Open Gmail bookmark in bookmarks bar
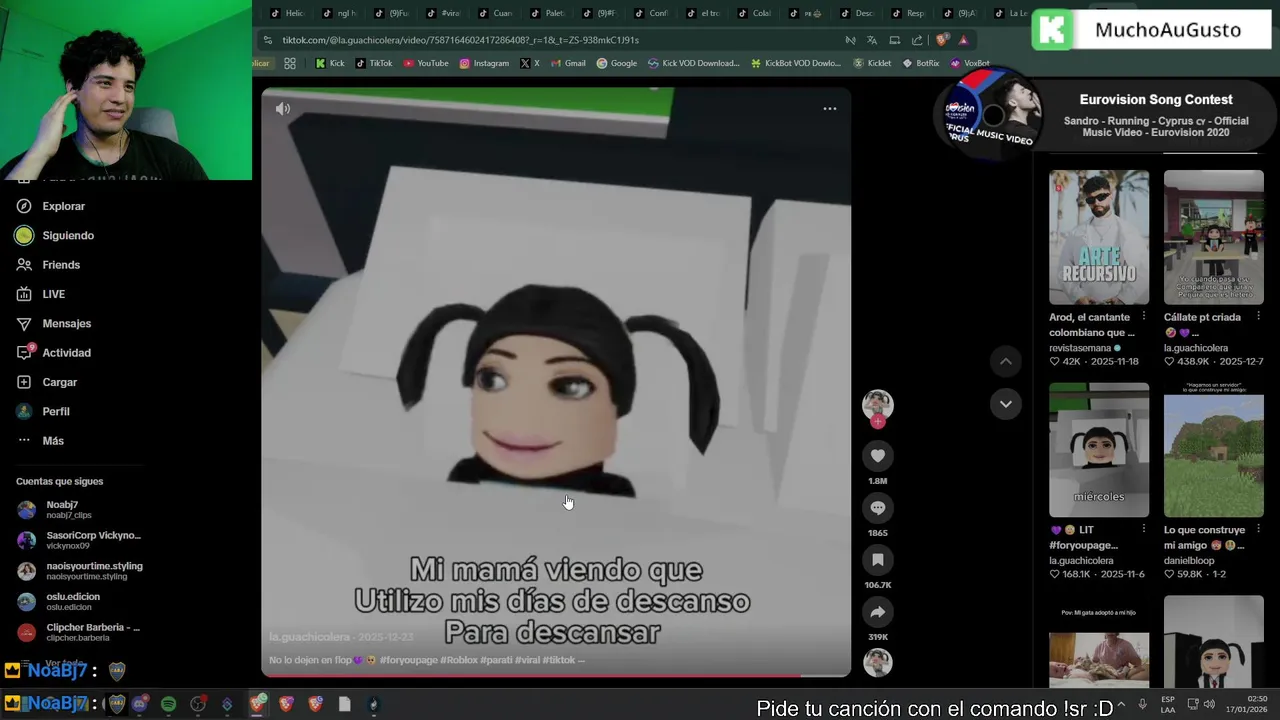The height and width of the screenshot is (720, 1280). (568, 63)
